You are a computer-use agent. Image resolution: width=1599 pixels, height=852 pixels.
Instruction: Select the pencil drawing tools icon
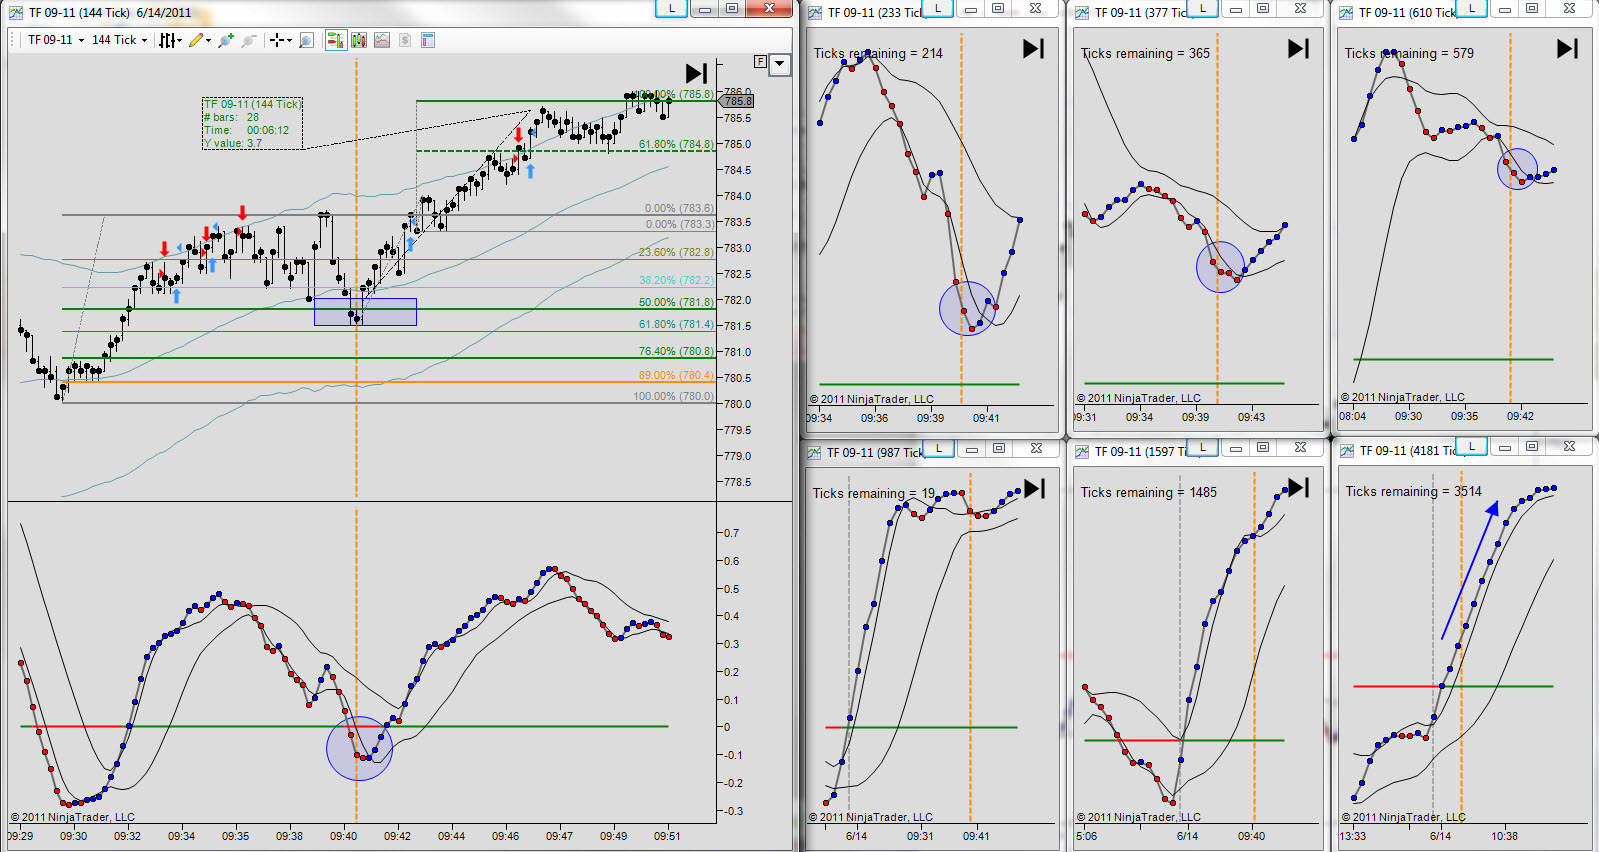coord(196,40)
